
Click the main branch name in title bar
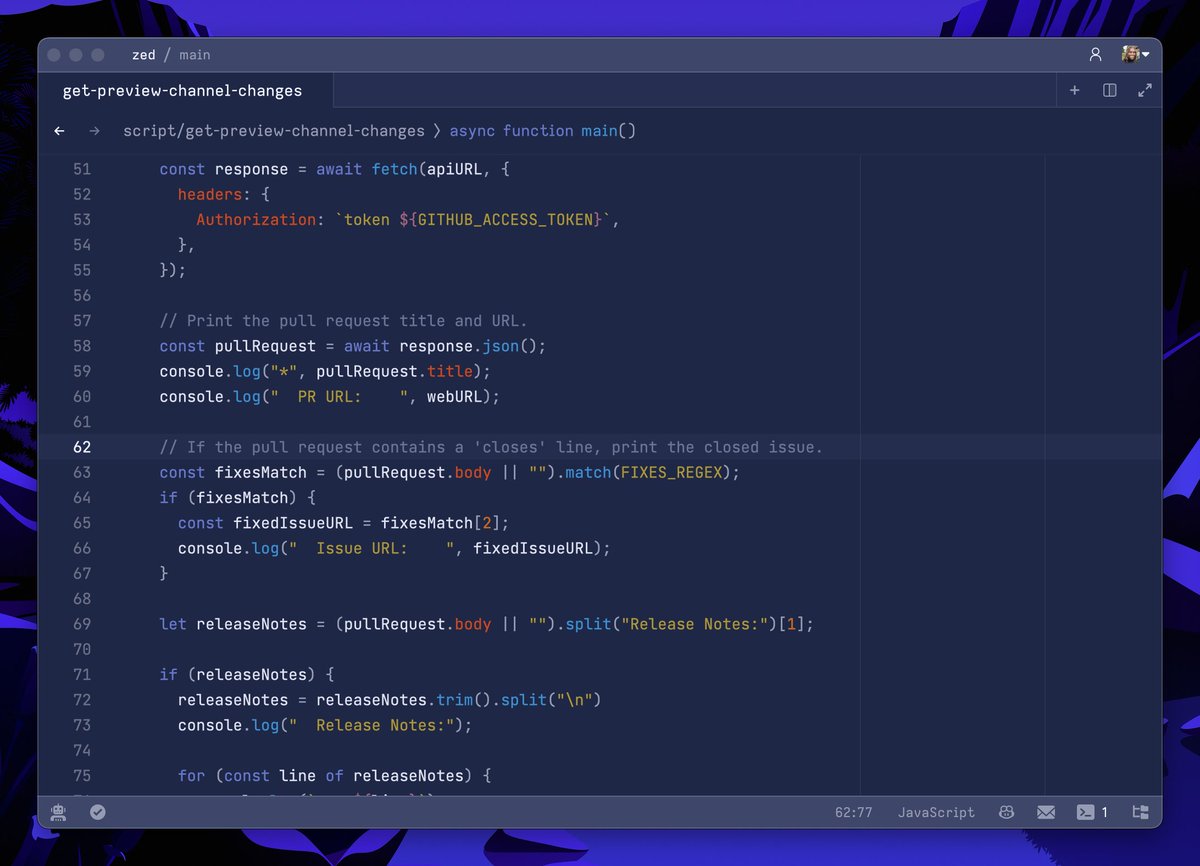(195, 55)
